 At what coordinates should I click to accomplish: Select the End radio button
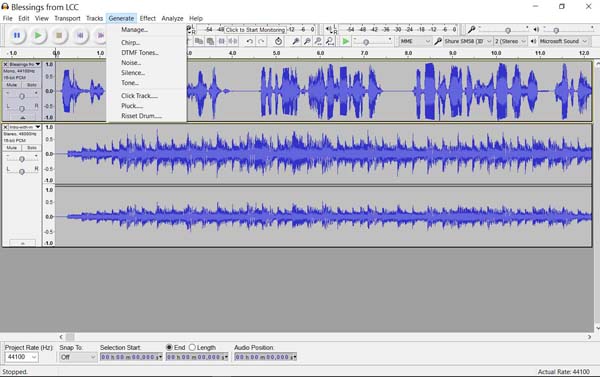[x=169, y=347]
